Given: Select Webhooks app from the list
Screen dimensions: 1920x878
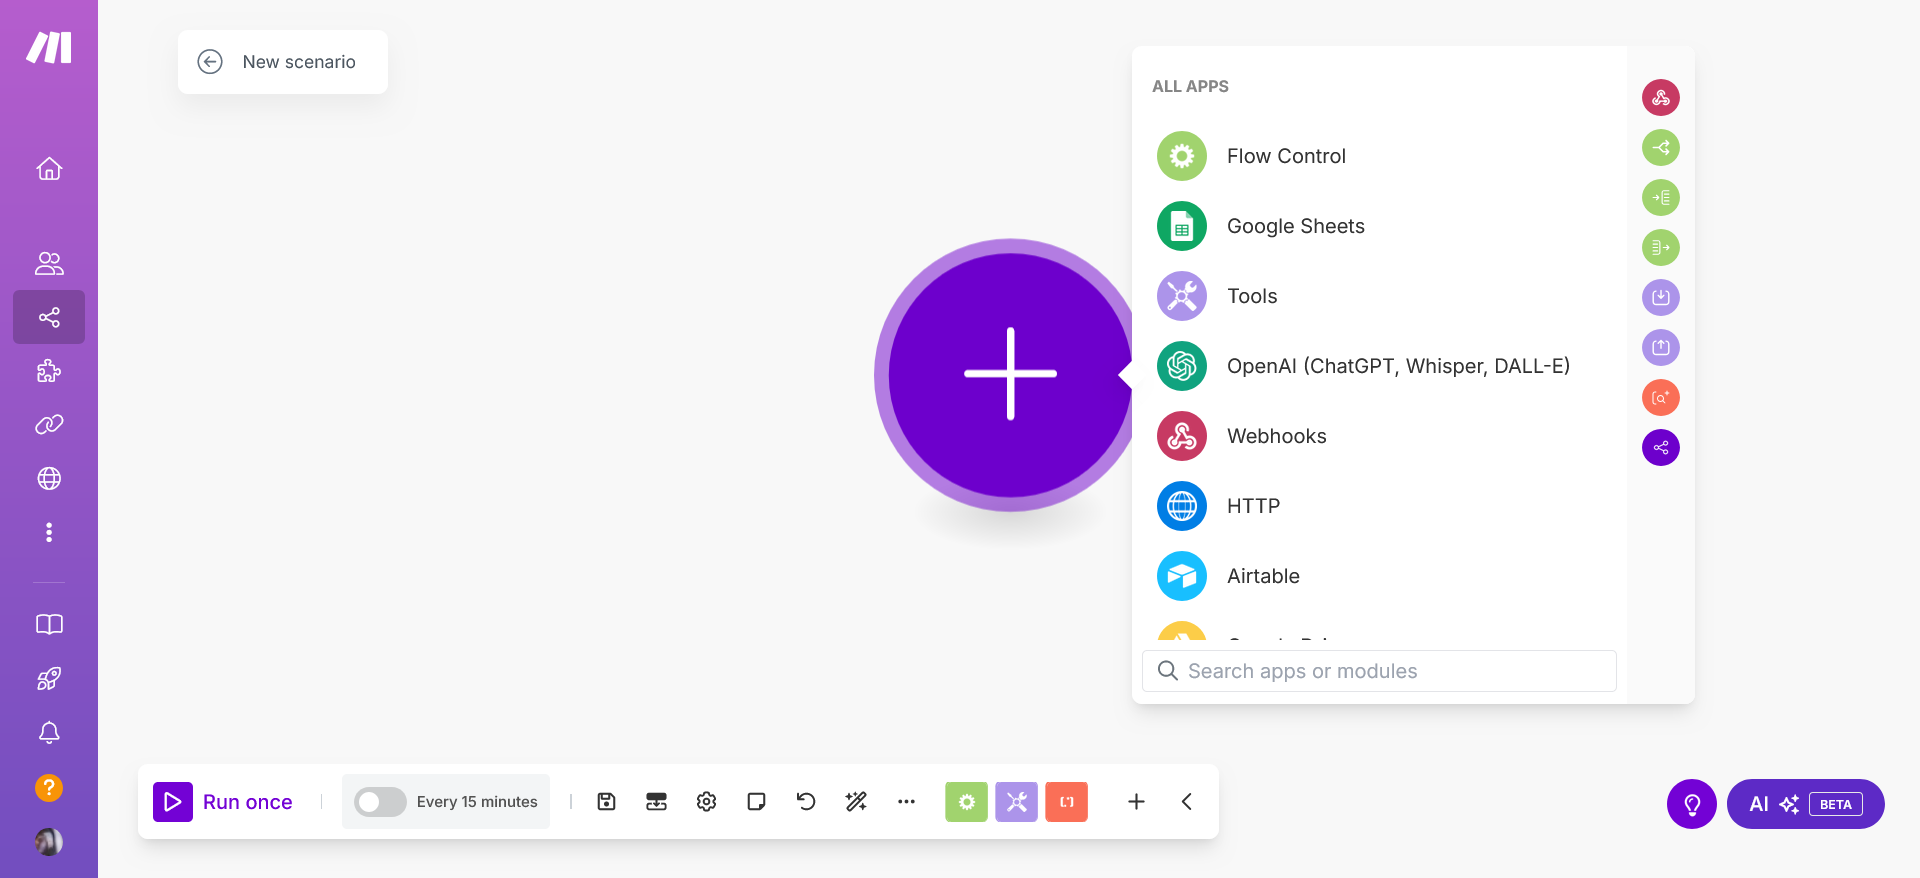Looking at the screenshot, I should 1380,436.
